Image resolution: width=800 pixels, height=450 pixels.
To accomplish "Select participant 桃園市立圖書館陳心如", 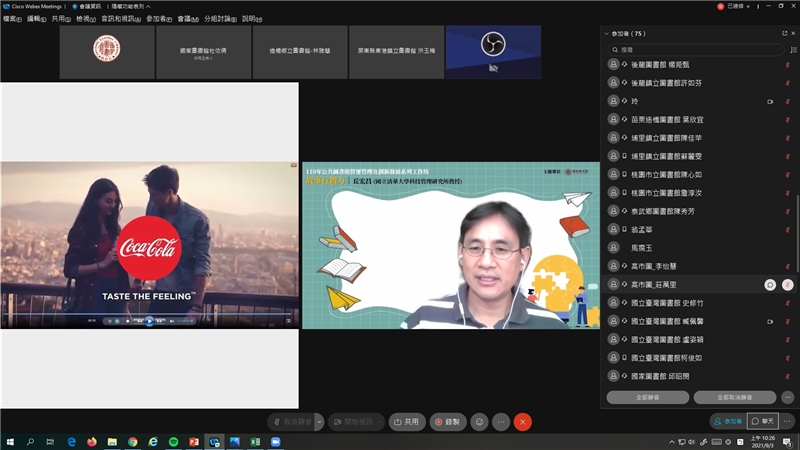I will pyautogui.click(x=699, y=174).
